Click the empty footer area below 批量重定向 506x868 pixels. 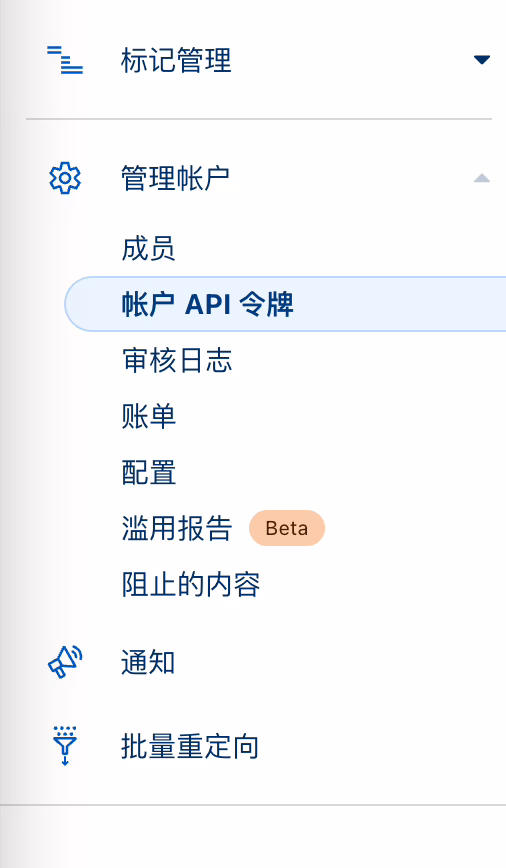click(253, 836)
